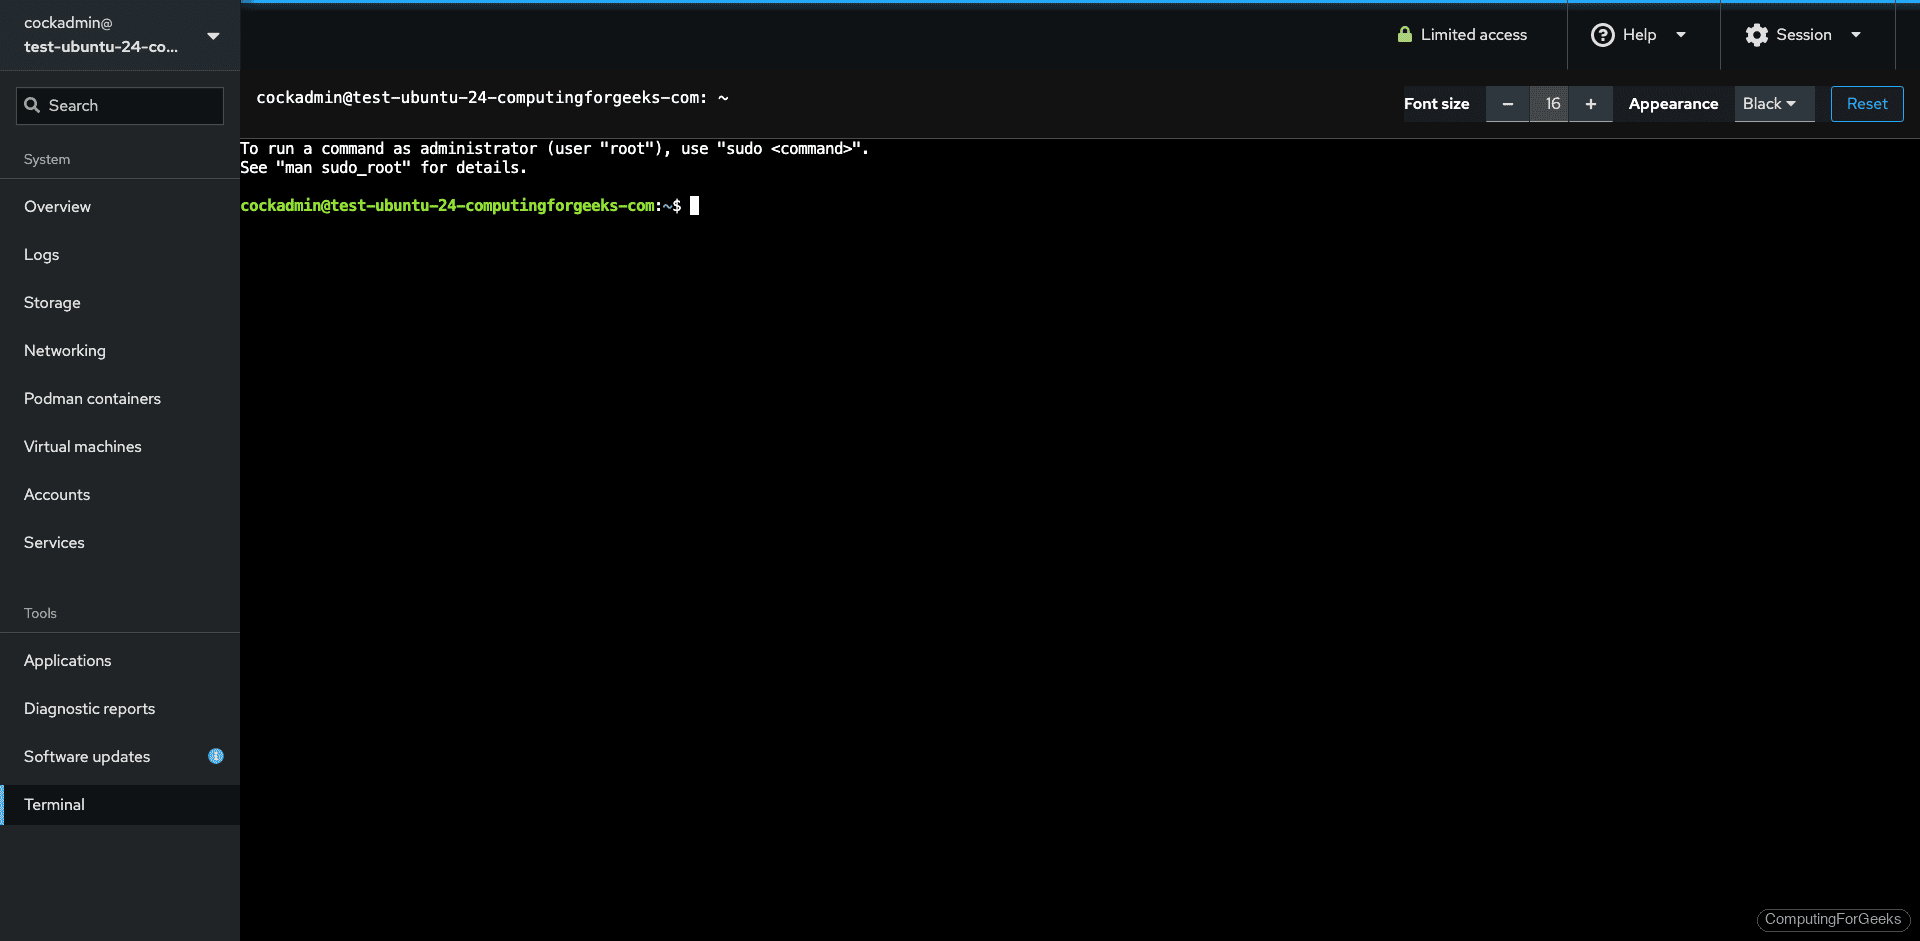Viewport: 1920px width, 941px height.
Task: Navigate to Virtual machines
Action: pos(82,446)
